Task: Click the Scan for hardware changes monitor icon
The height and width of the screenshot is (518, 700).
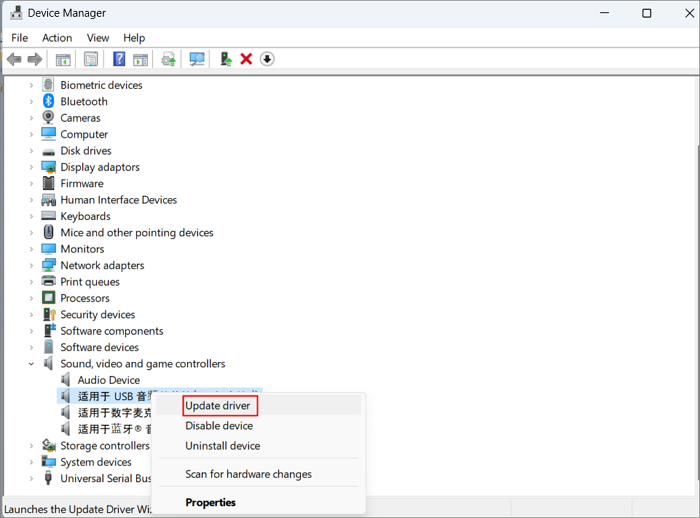Action: [197, 59]
